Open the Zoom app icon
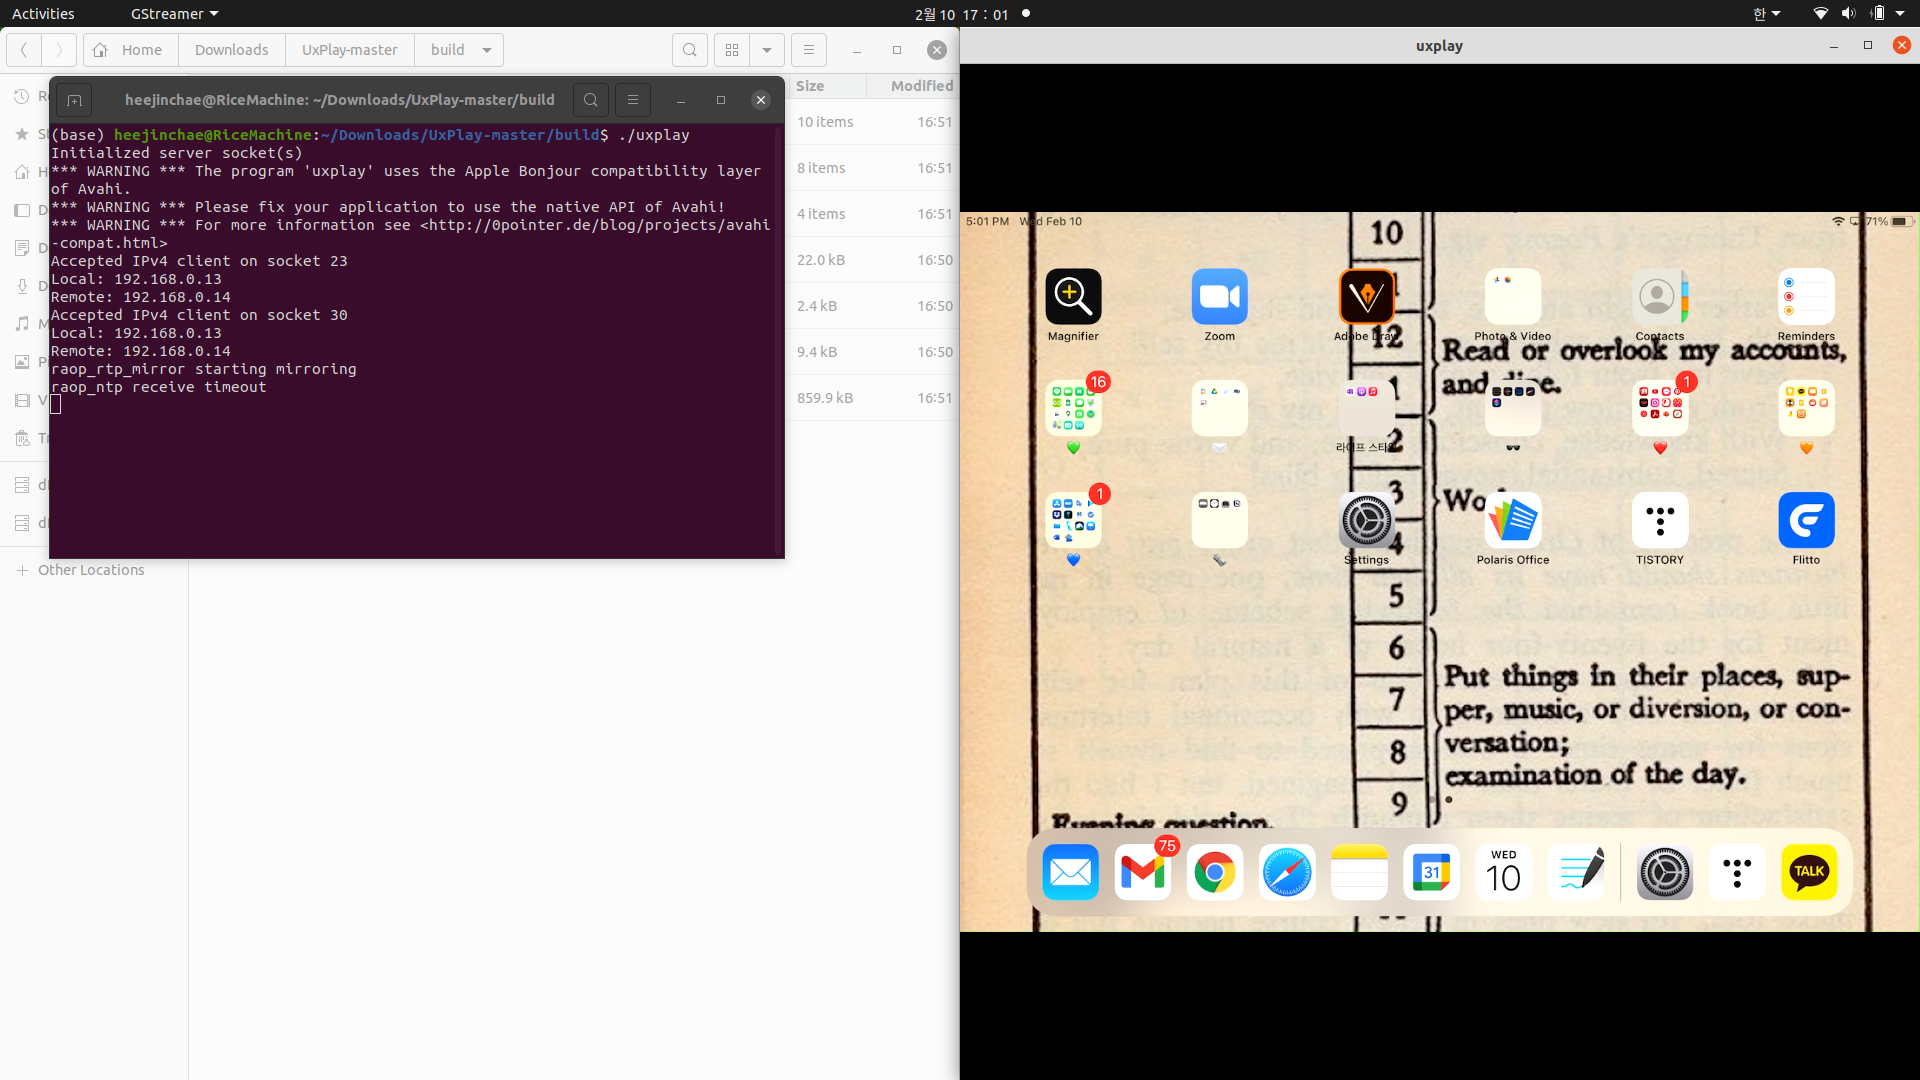Viewport: 1920px width, 1080px height. coord(1219,297)
